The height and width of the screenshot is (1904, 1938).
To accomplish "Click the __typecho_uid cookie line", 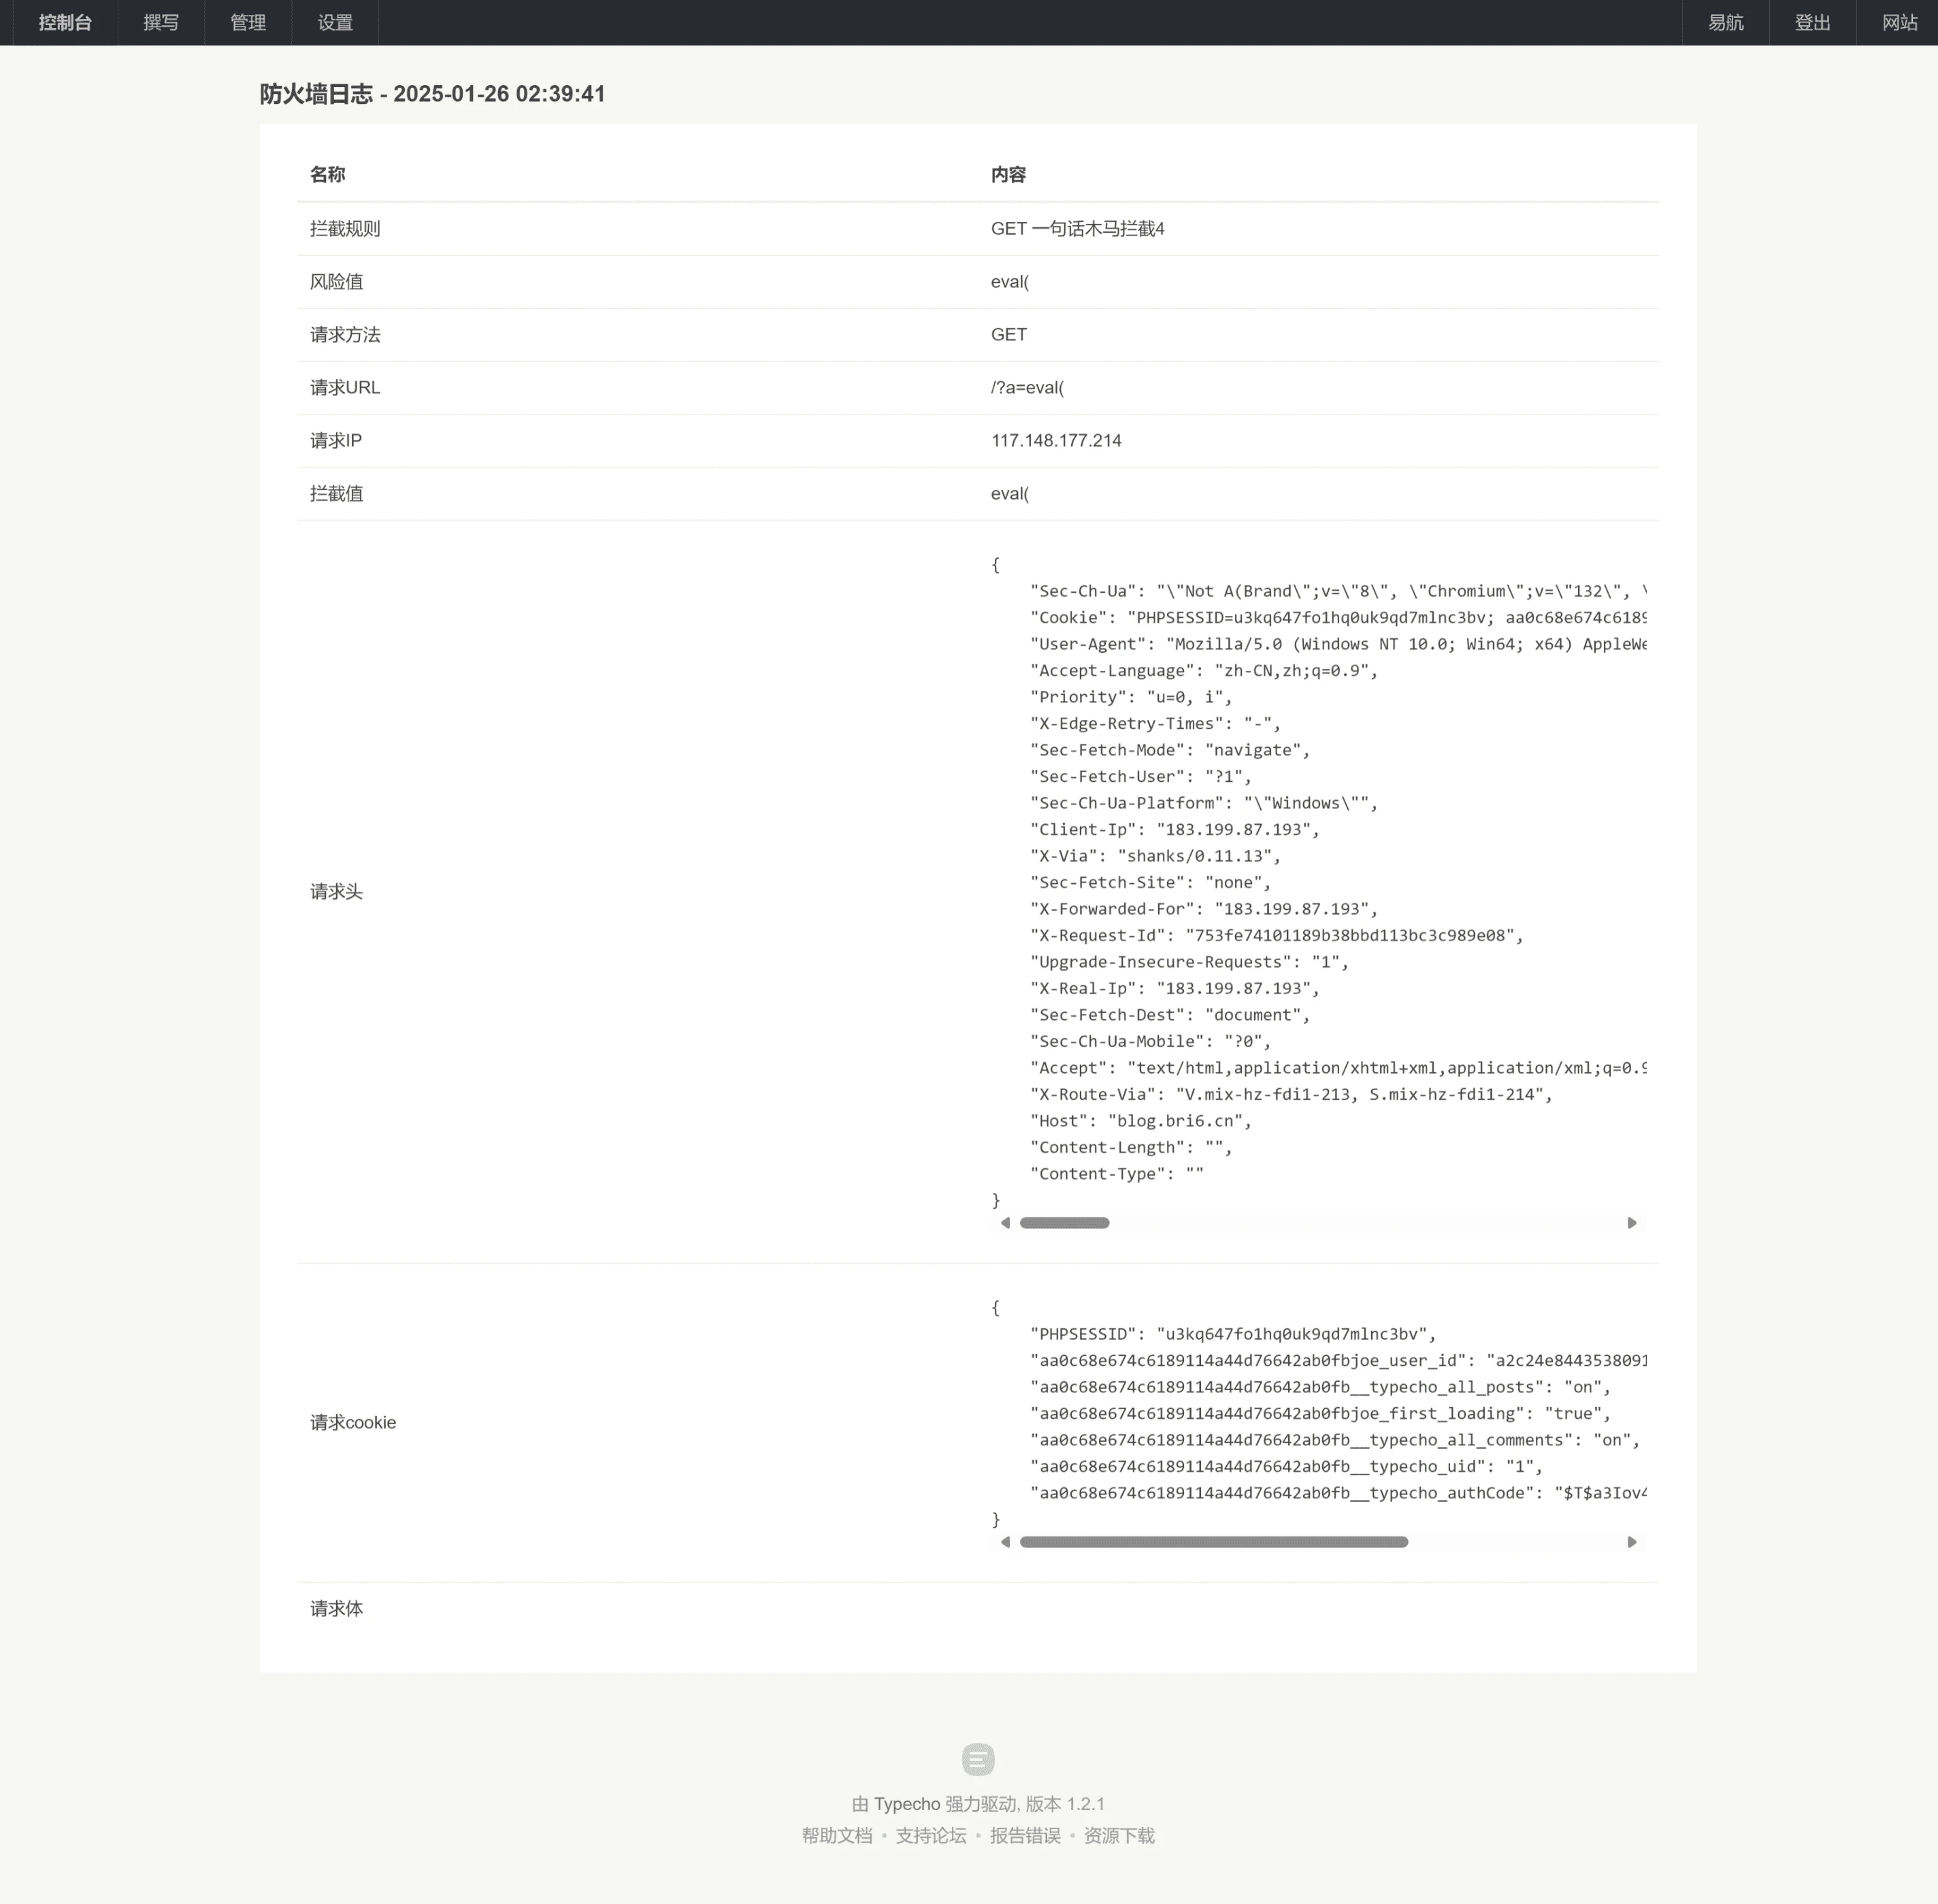I will 1286,1467.
